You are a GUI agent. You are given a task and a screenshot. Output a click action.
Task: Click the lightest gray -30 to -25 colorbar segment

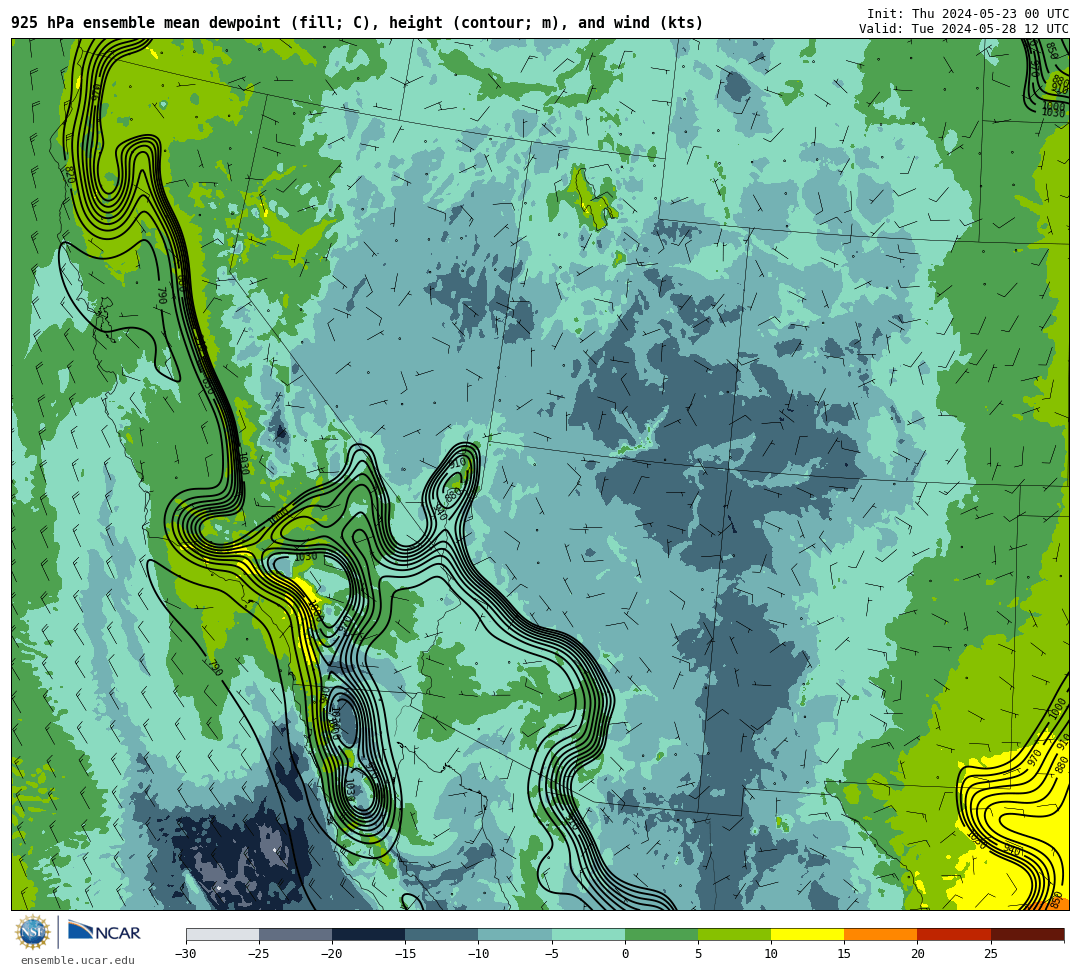[222, 934]
